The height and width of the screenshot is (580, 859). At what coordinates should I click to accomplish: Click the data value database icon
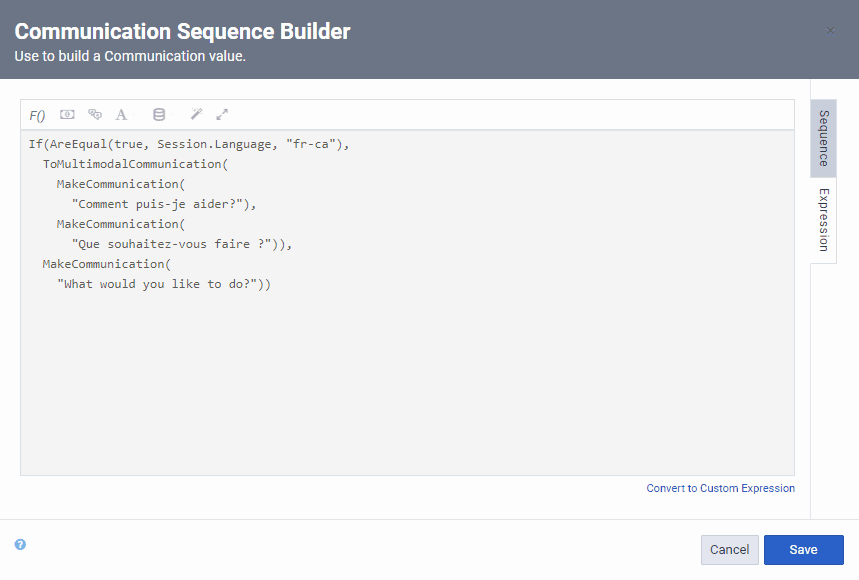pos(159,114)
